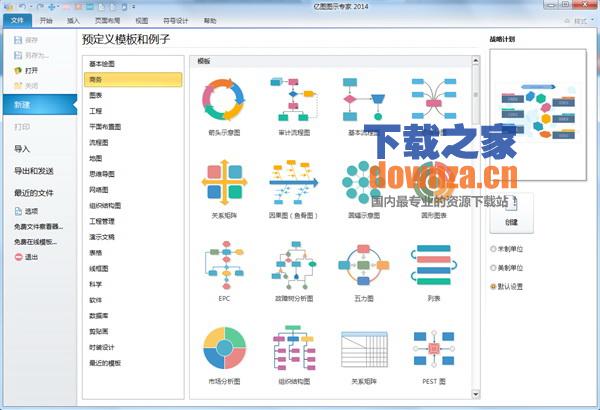Select the 市场分析图 market analysis template
This screenshot has height=410, width=600.
pyautogui.click(x=224, y=348)
